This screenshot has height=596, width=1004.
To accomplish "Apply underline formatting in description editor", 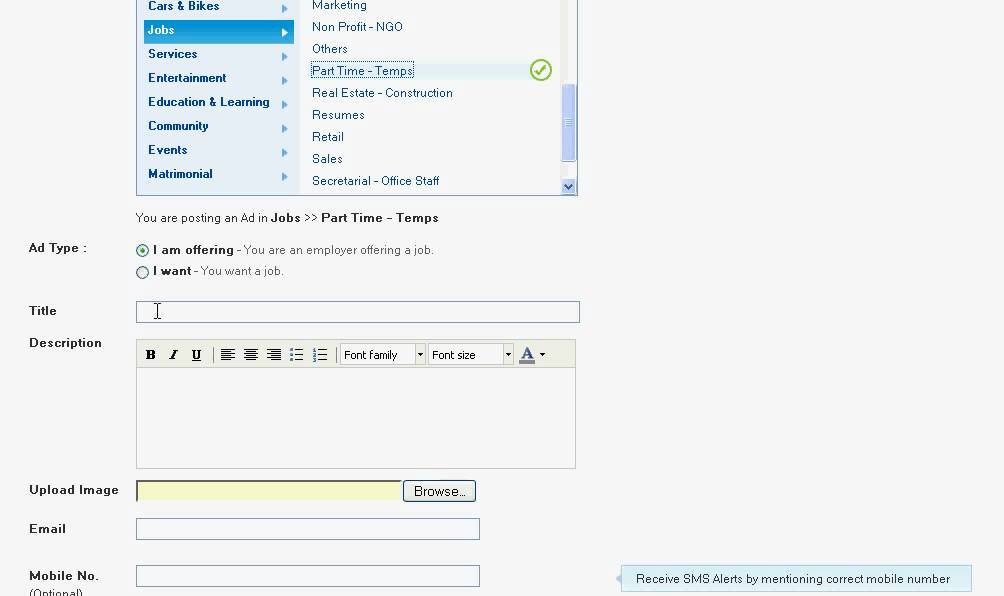I will [196, 355].
